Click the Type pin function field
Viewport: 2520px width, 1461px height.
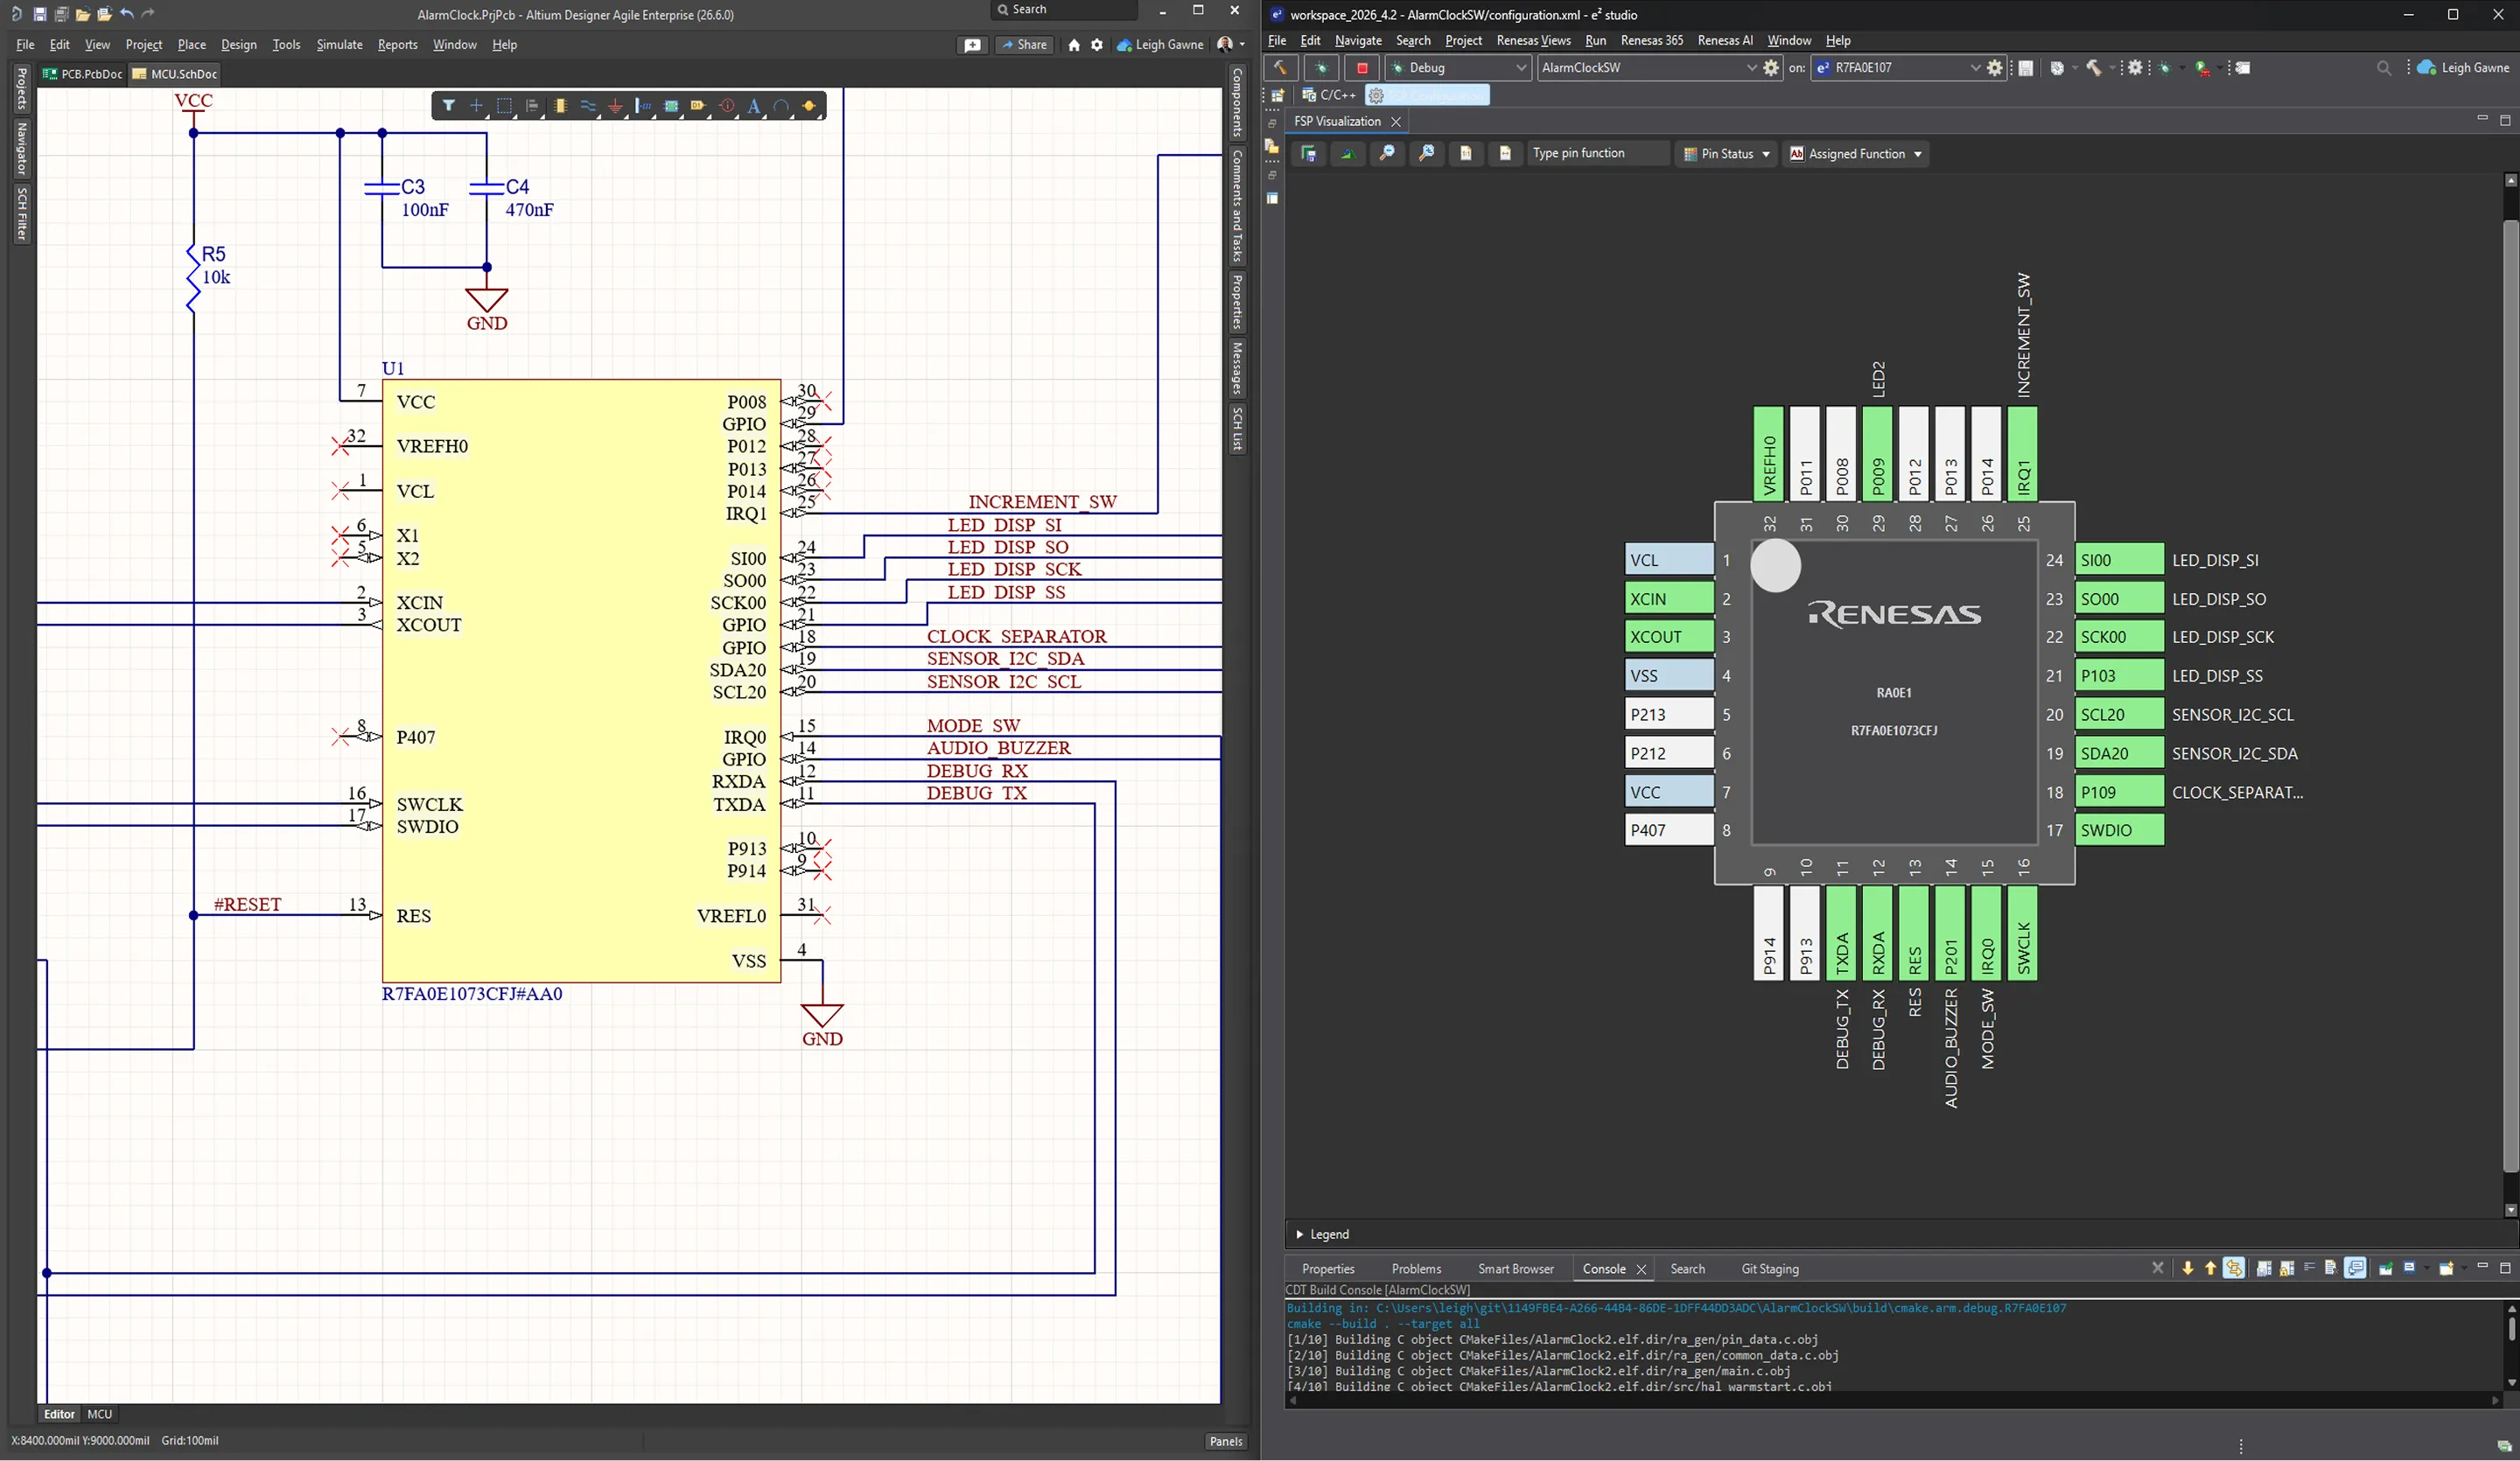tap(1598, 153)
